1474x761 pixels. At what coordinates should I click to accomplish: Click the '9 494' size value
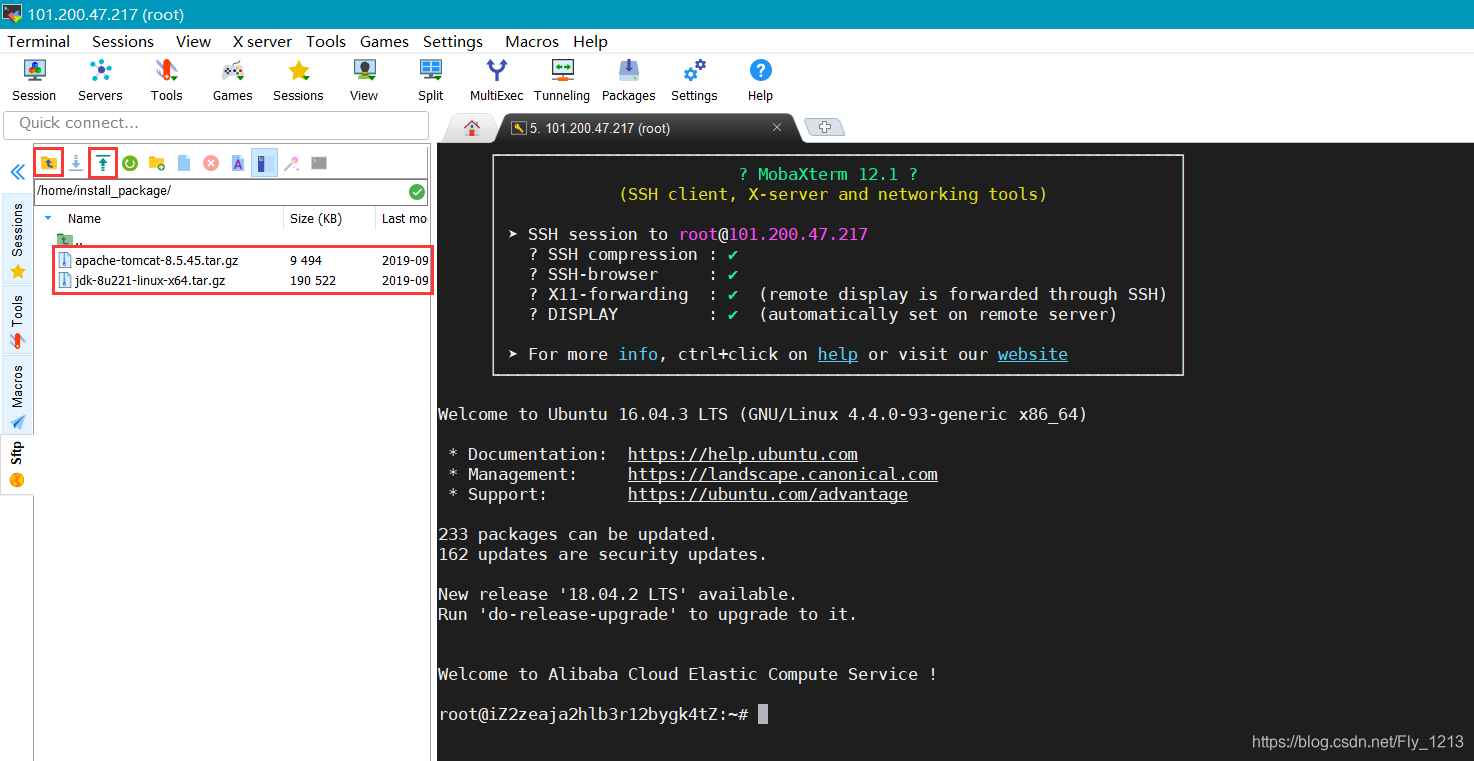pyautogui.click(x=306, y=260)
